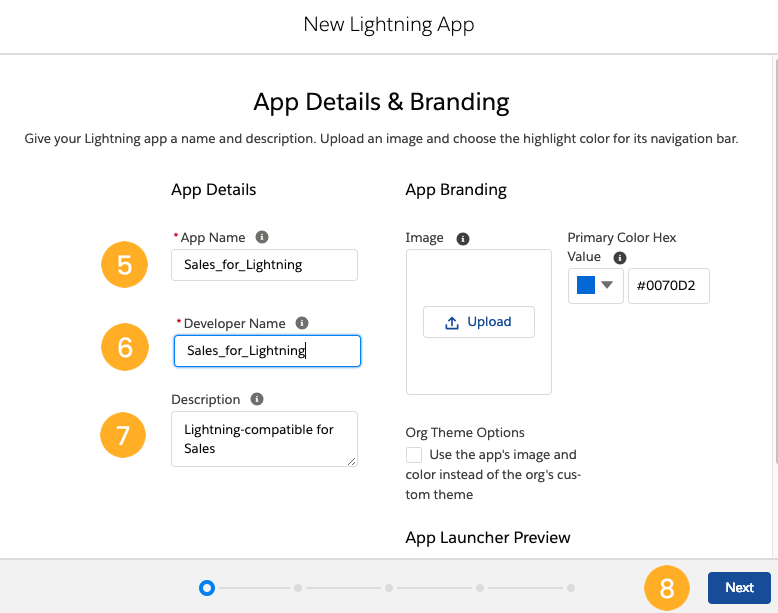Screen dimensions: 778x613
Task: Click the info icon beside Description
Action: click(257, 399)
